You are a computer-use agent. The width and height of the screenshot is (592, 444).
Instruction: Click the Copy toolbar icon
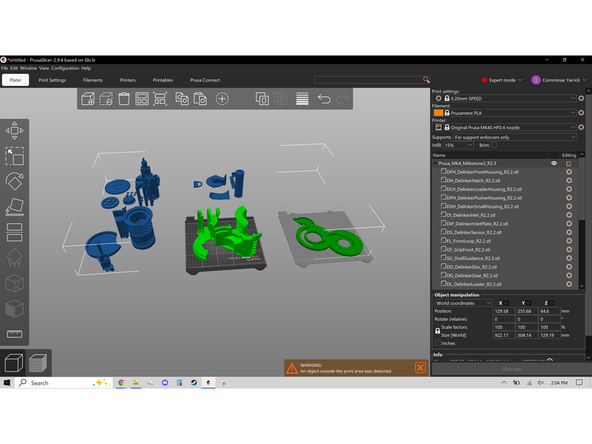182,99
